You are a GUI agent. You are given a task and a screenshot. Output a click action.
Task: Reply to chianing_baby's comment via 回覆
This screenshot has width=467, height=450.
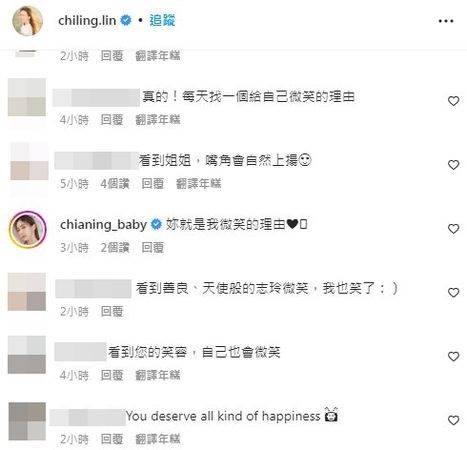click(153, 248)
